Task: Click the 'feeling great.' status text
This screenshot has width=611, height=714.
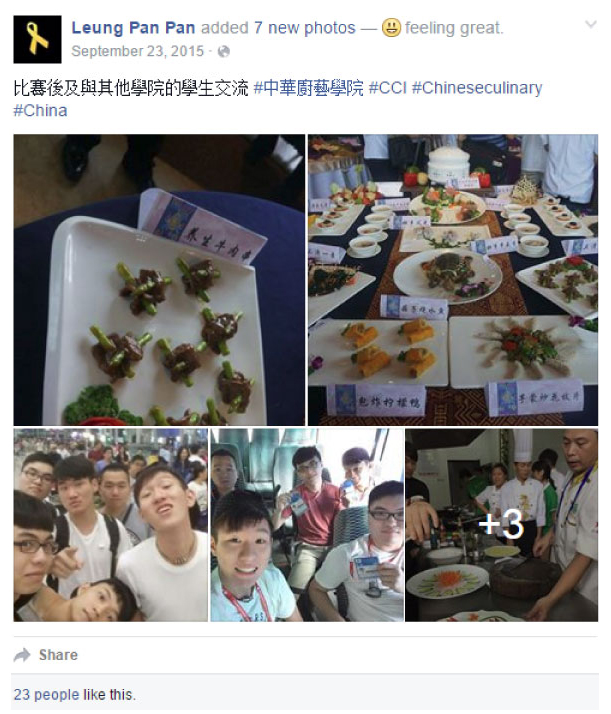Action: point(454,28)
